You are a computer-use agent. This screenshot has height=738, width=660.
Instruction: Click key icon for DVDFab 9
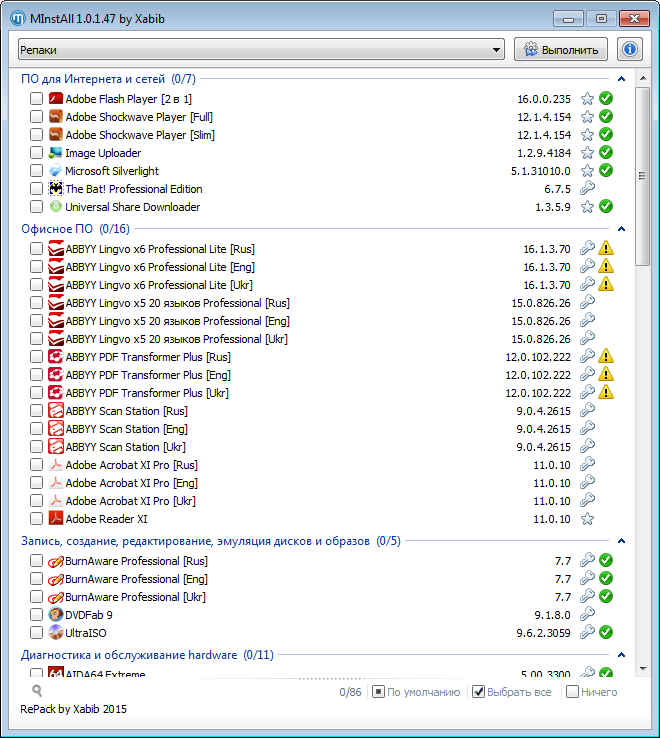[x=587, y=614]
